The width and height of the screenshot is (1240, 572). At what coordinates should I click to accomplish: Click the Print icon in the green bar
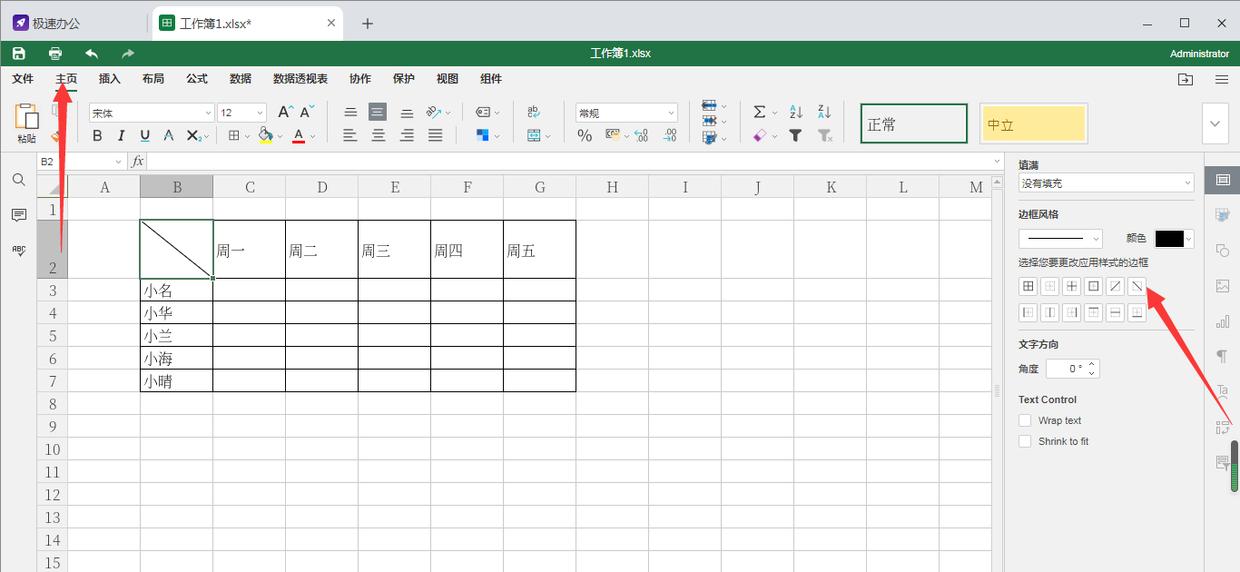(x=55, y=53)
